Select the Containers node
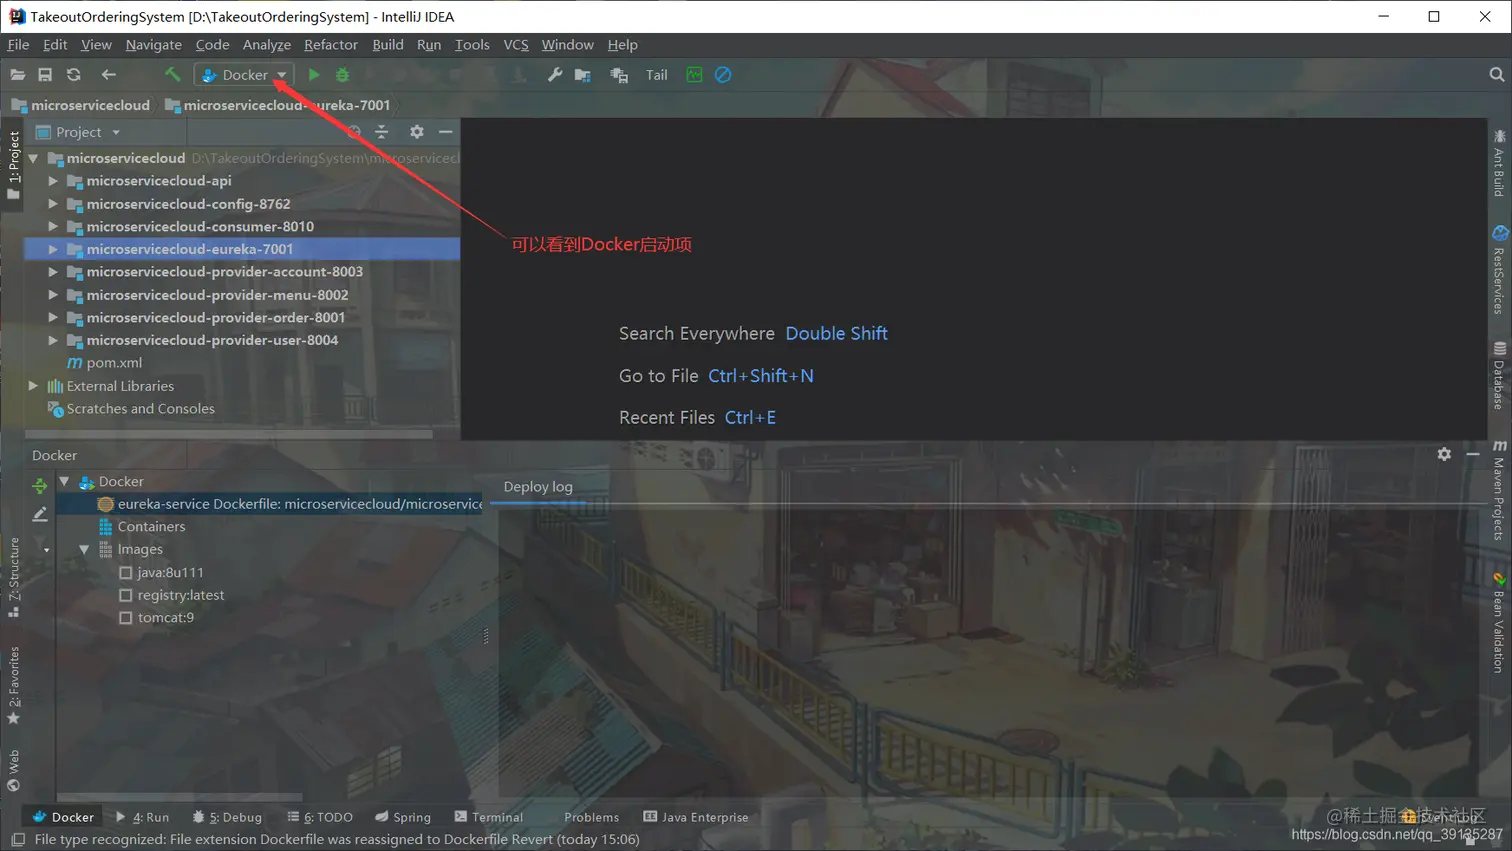Image resolution: width=1512 pixels, height=851 pixels. coord(151,527)
